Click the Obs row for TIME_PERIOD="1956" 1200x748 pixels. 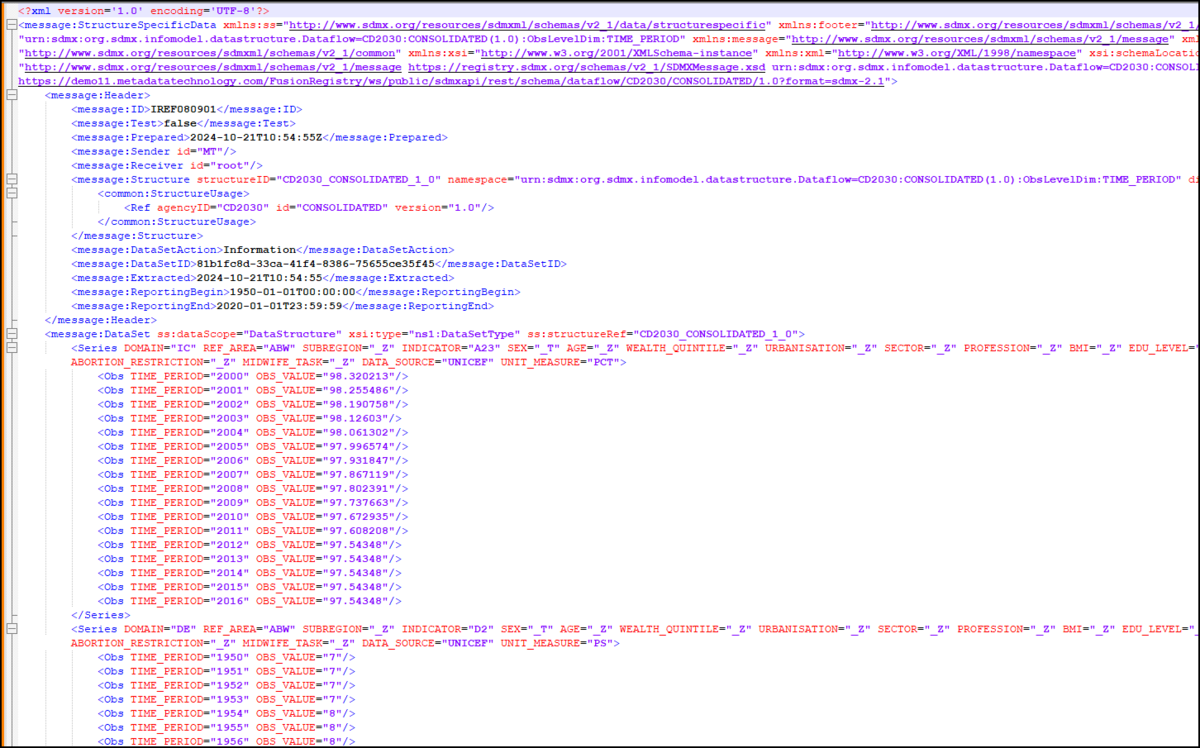tap(226, 741)
